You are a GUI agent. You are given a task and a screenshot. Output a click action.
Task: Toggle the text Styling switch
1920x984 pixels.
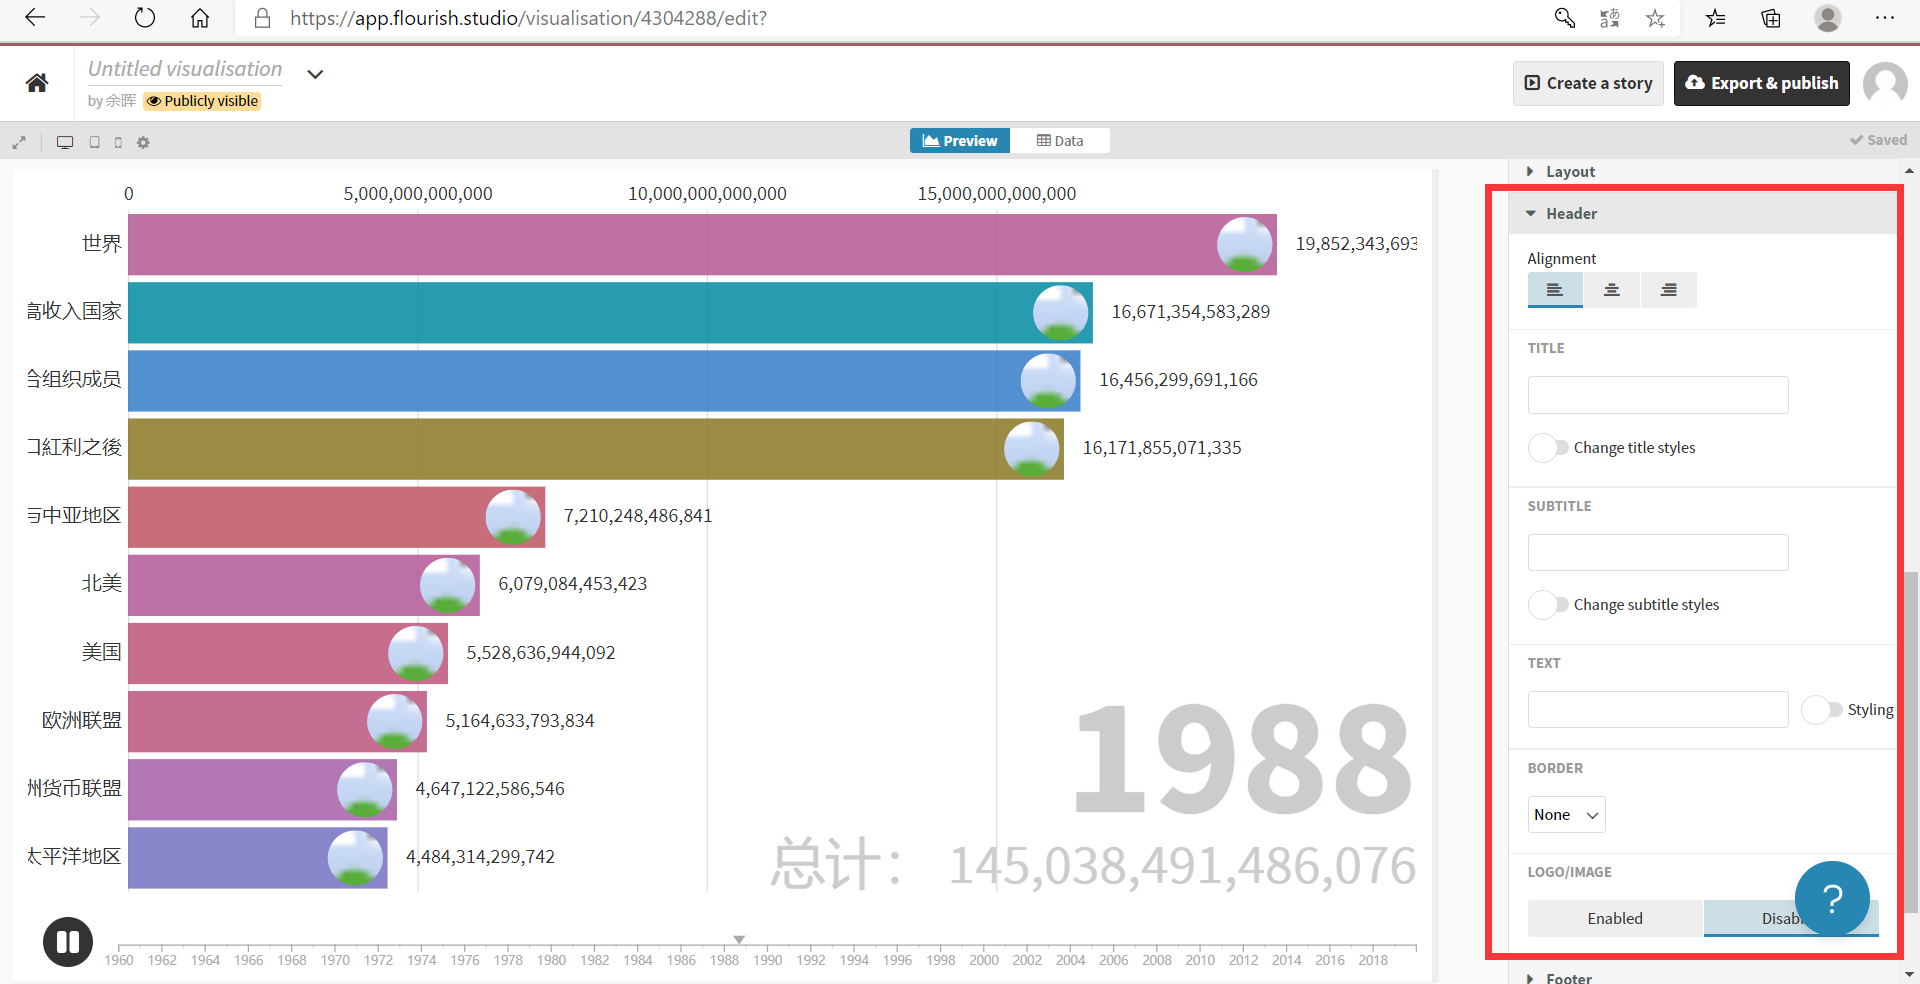(1821, 710)
